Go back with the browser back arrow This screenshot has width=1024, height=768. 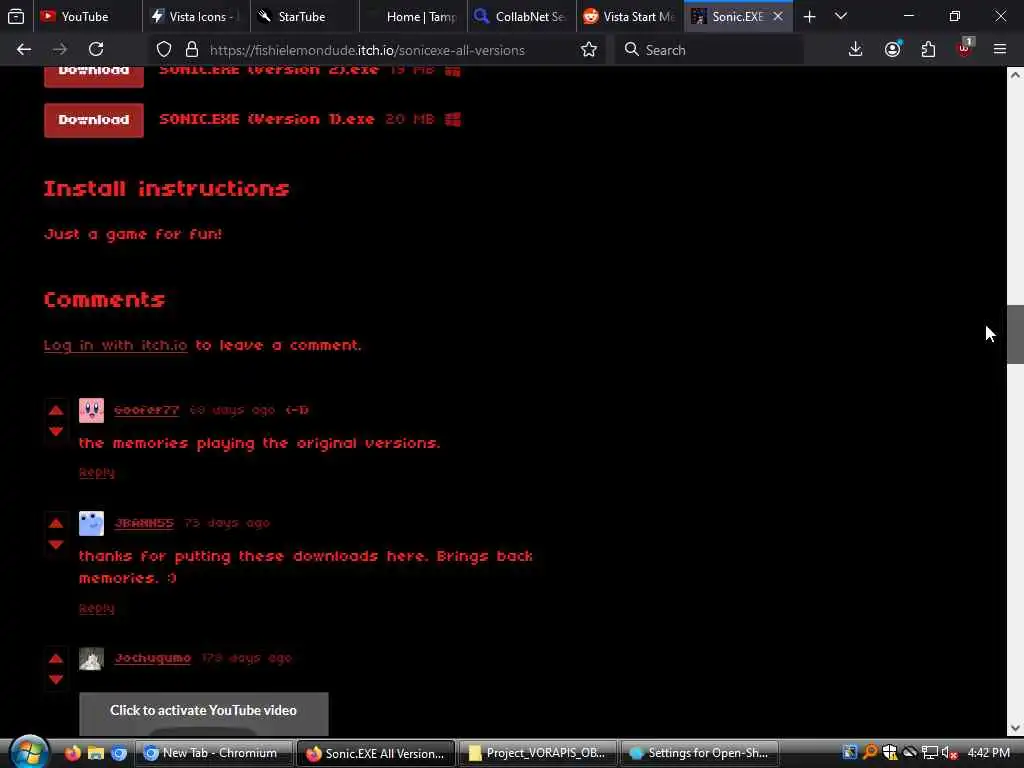pyautogui.click(x=24, y=50)
